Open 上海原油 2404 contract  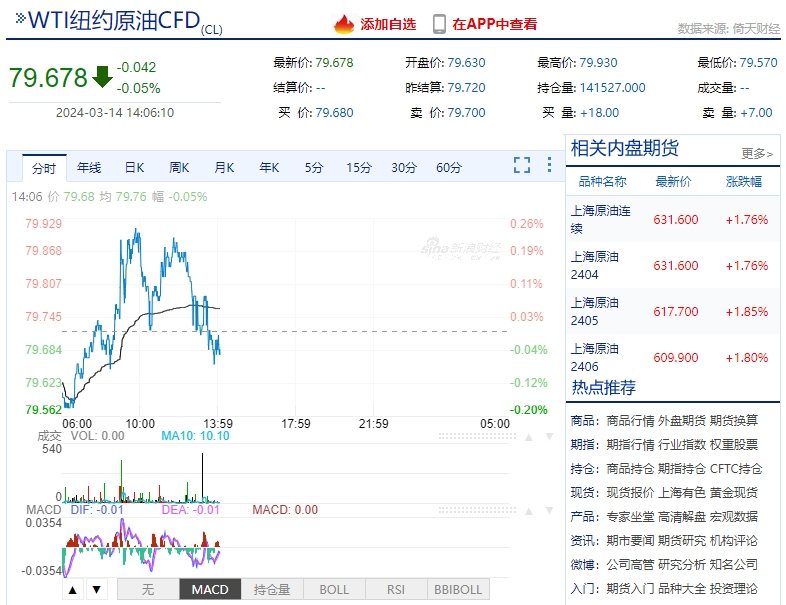[x=673, y=266]
